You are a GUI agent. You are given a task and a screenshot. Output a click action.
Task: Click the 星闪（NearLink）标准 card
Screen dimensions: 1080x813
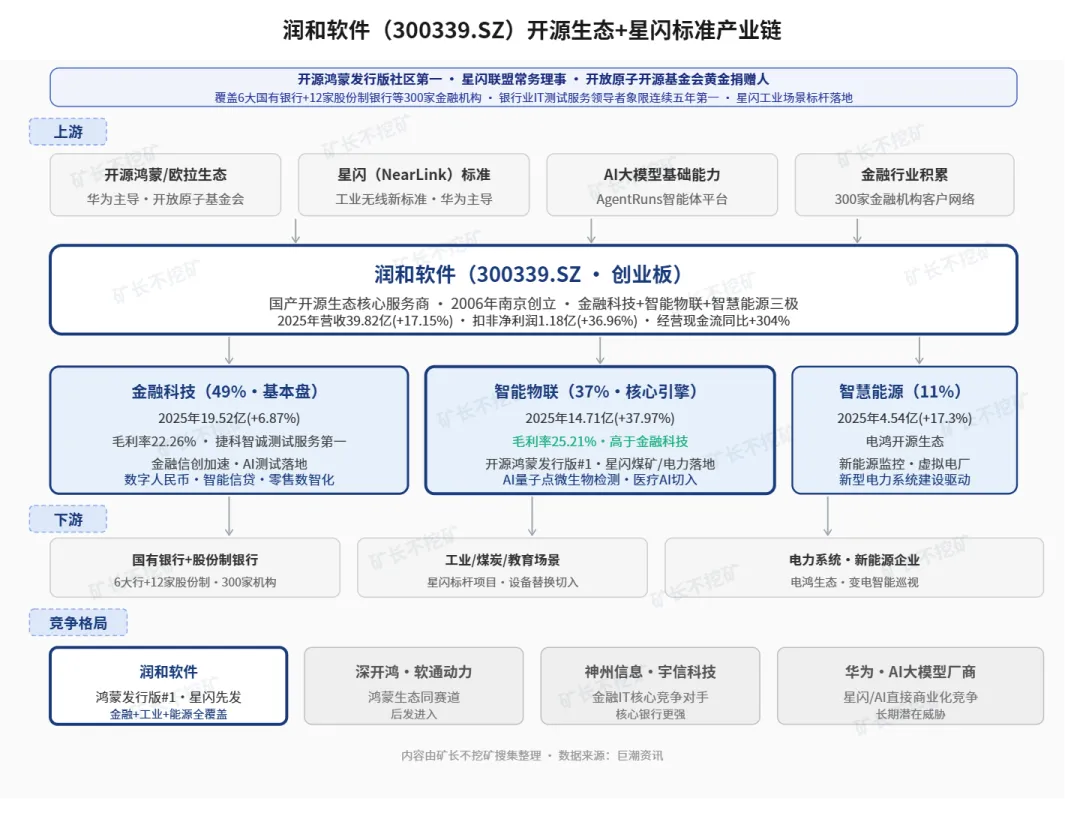(414, 185)
